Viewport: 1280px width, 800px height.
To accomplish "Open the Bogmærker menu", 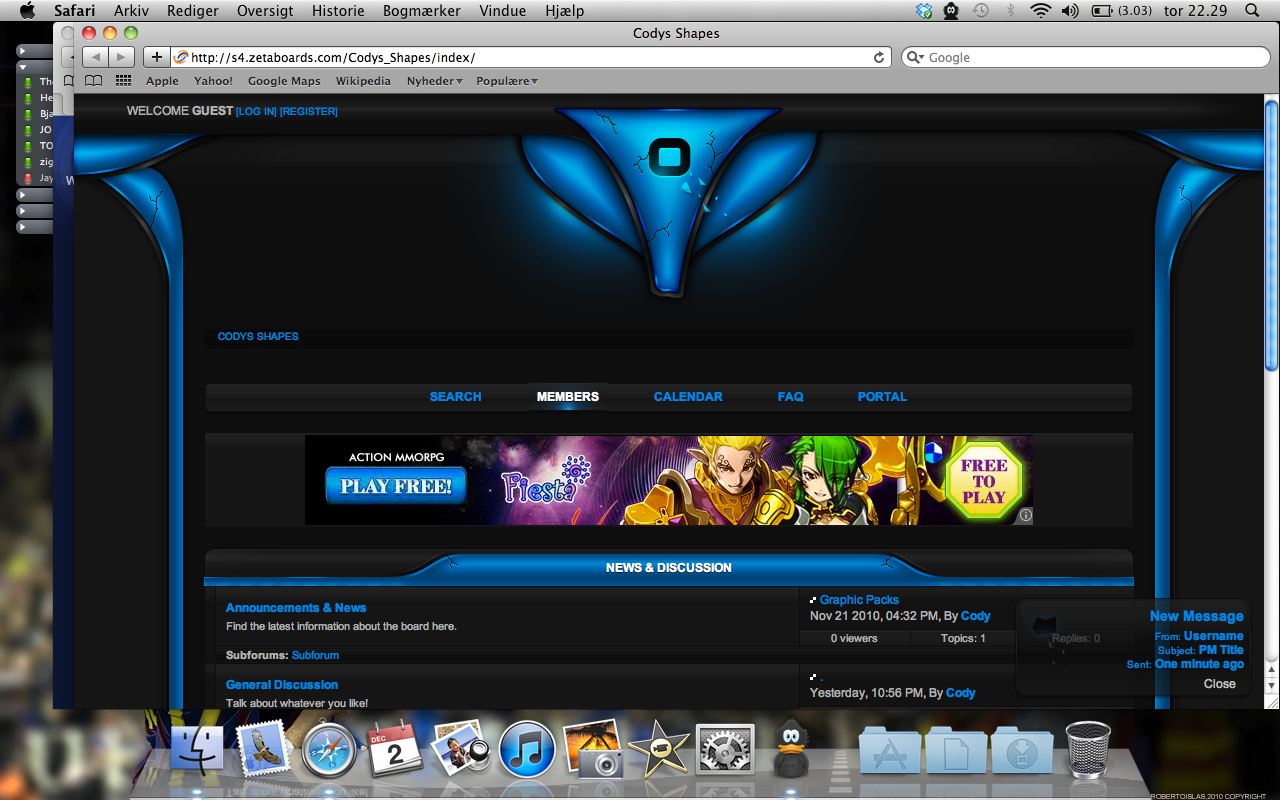I will point(421,11).
